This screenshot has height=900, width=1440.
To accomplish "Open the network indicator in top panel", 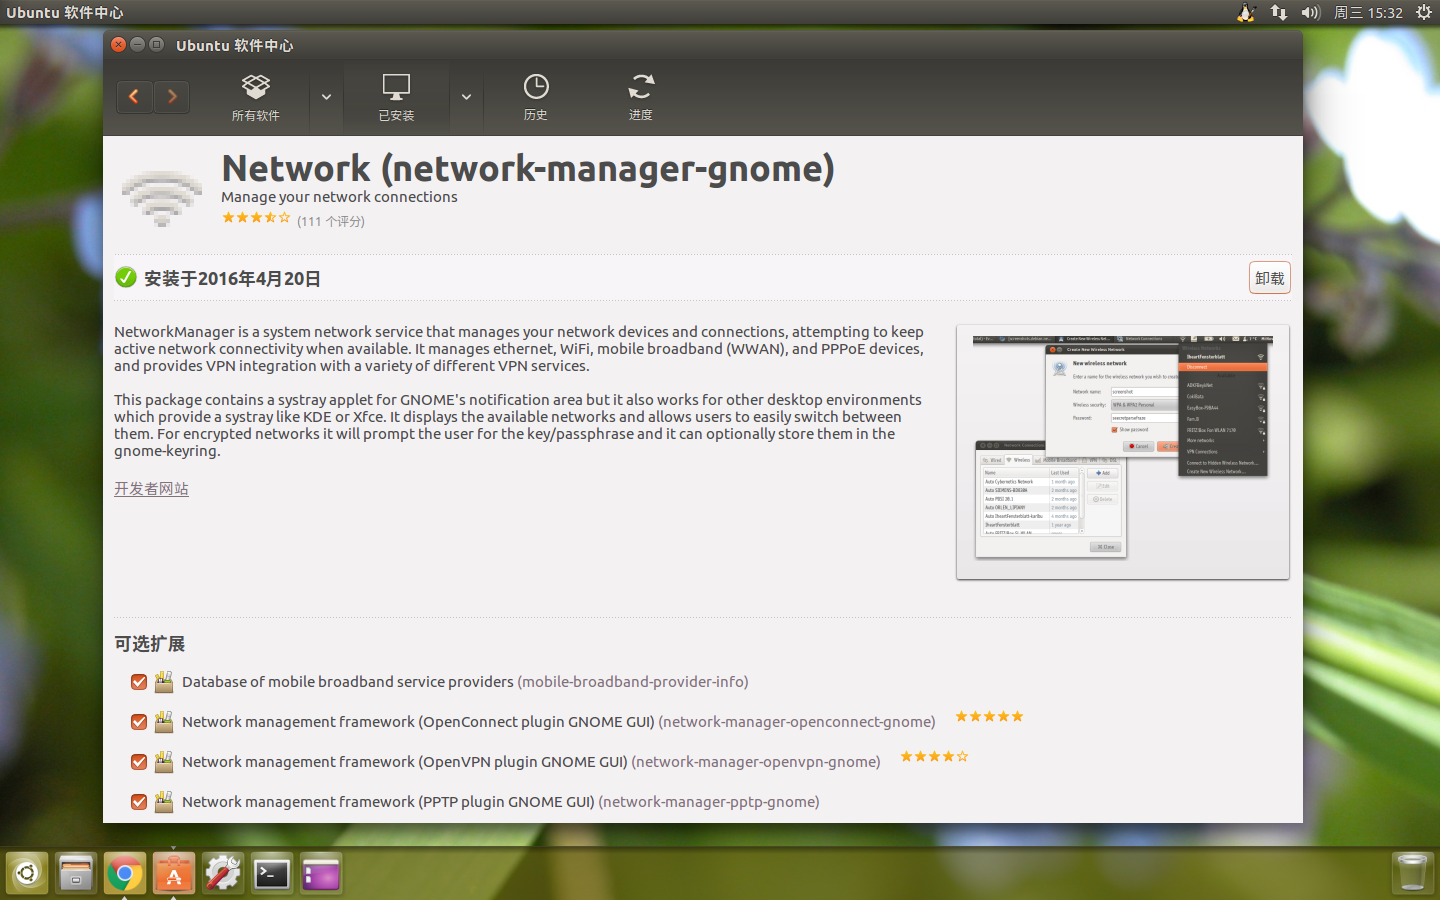I will [x=1279, y=12].
